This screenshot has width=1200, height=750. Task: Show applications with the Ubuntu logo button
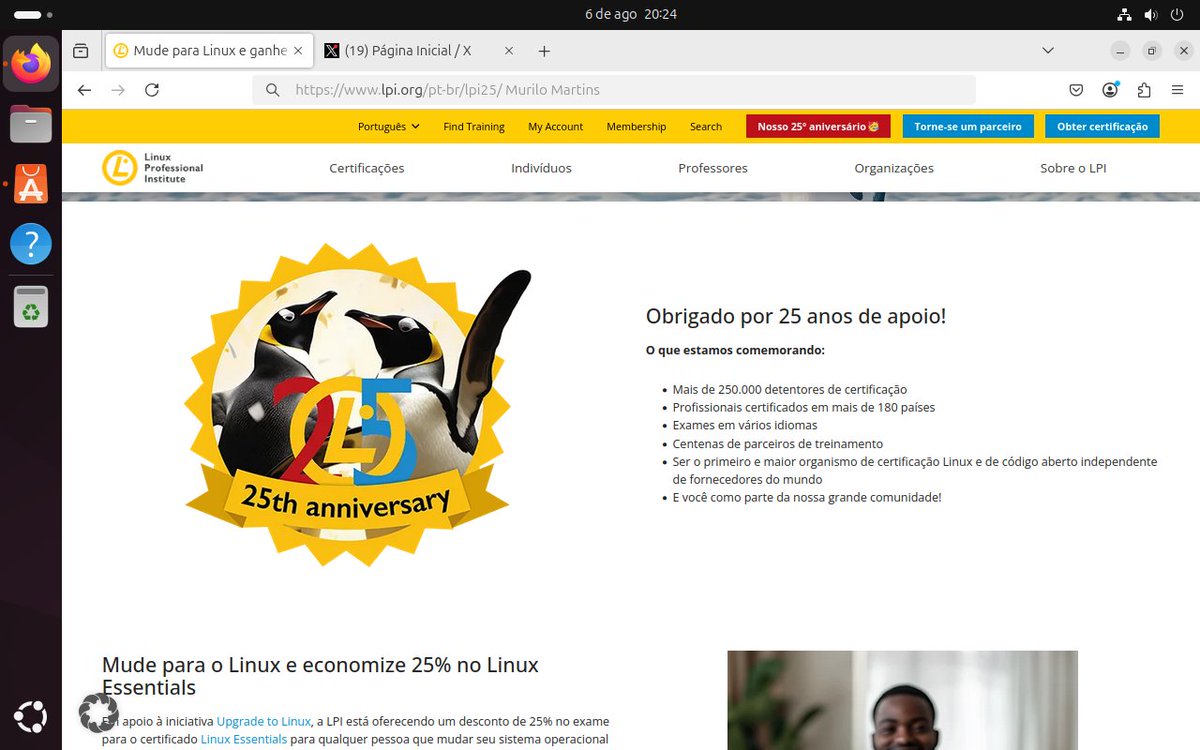31,716
